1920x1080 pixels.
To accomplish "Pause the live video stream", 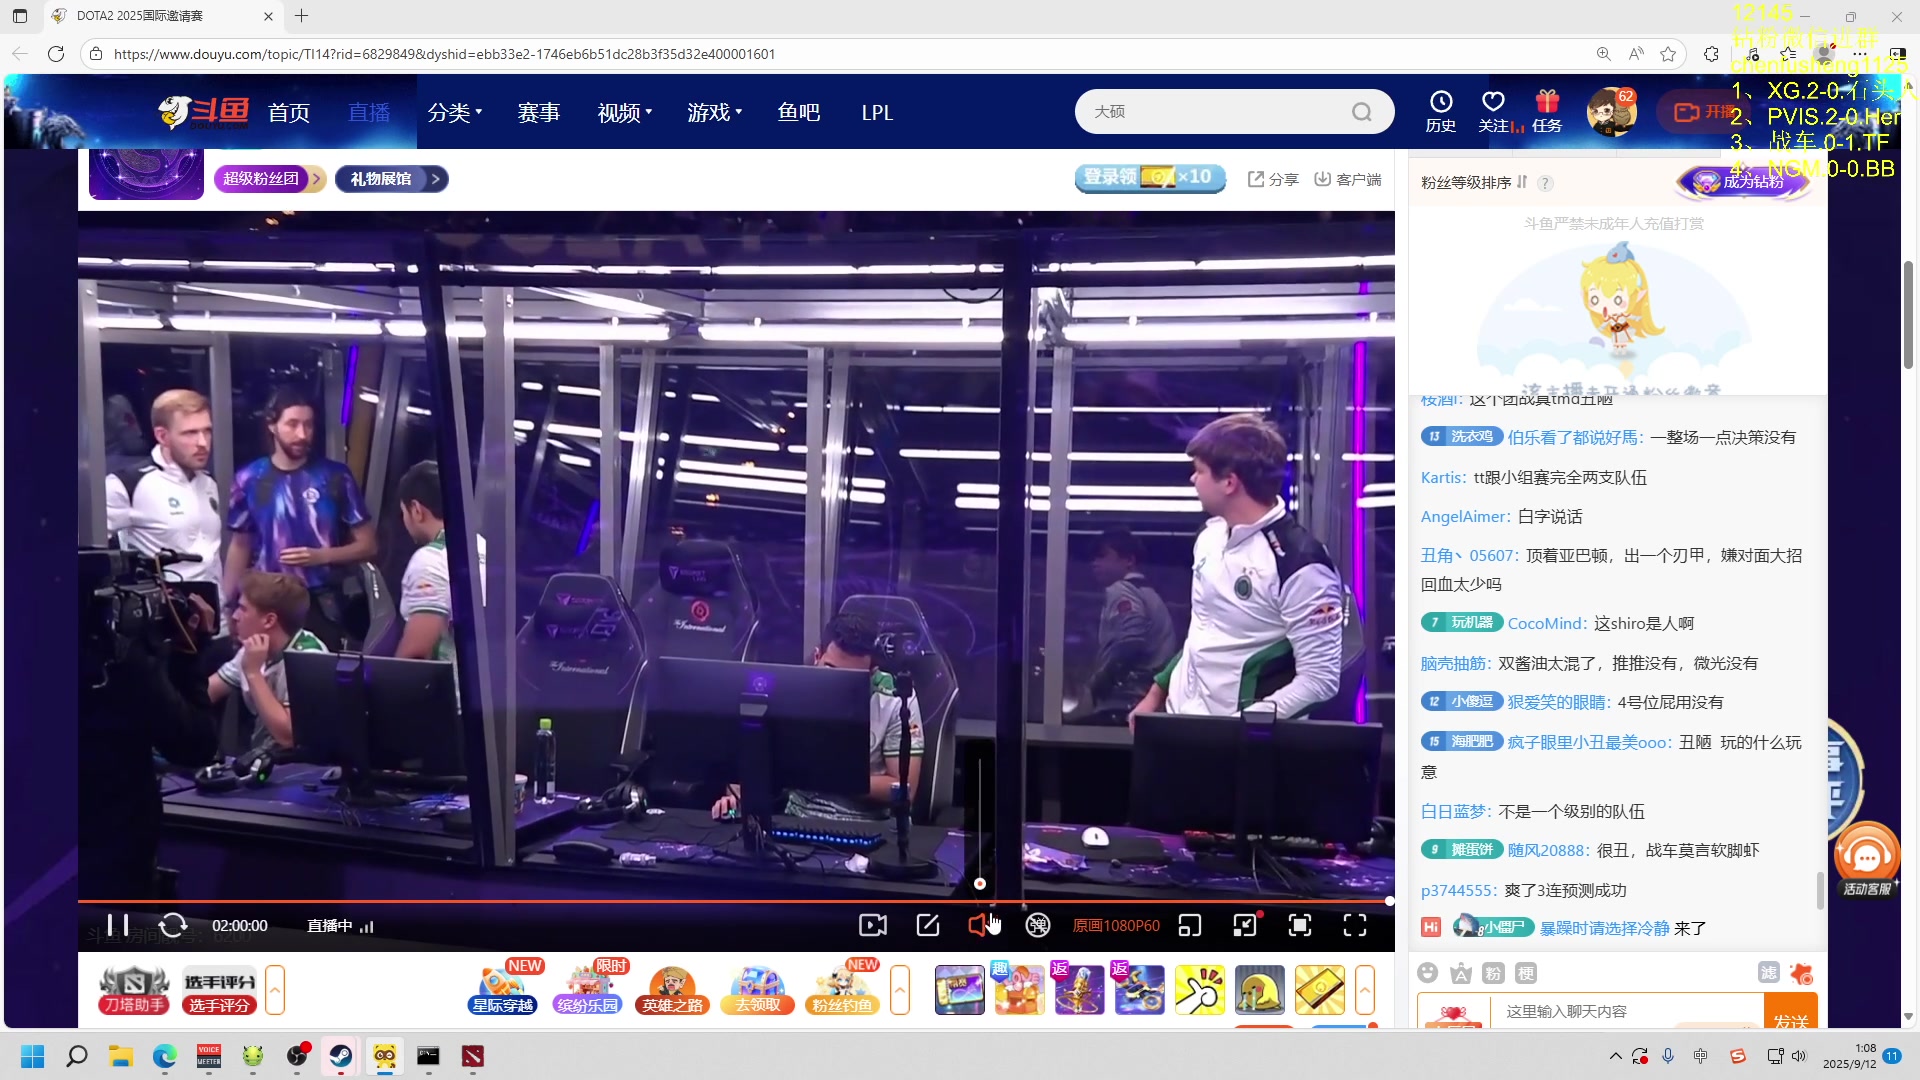I will 118,925.
